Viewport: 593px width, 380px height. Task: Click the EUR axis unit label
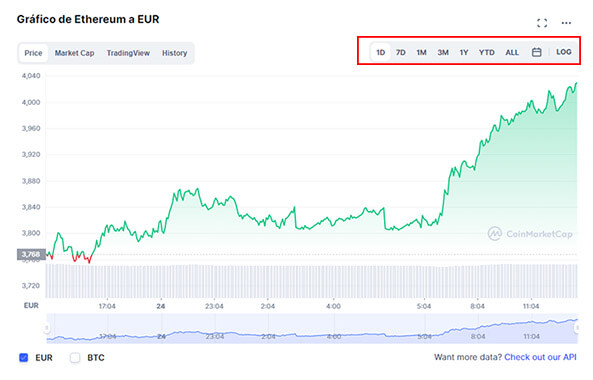[x=31, y=305]
